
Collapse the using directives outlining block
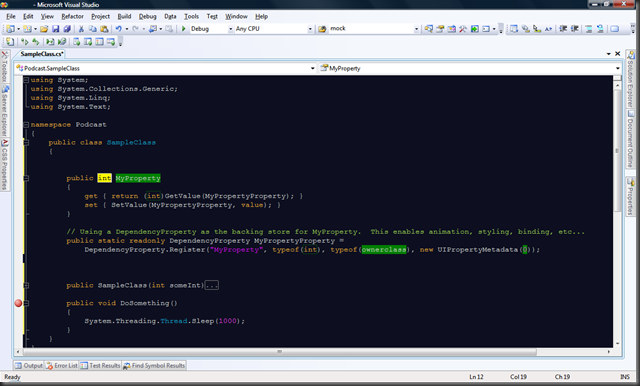(x=26, y=80)
